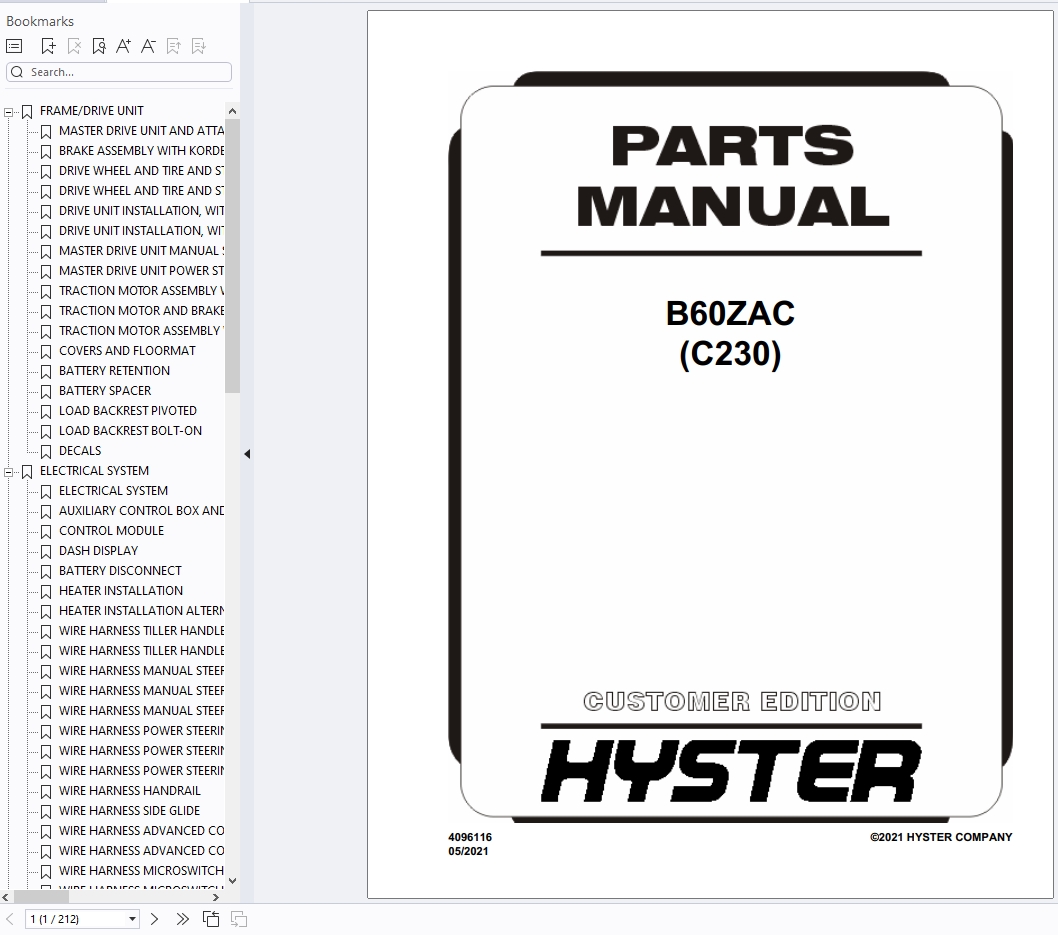Screen dimensions: 1058x935
Task: Open the MASTER DRIVE UNIT MANUAL bookmark
Action: 141,250
